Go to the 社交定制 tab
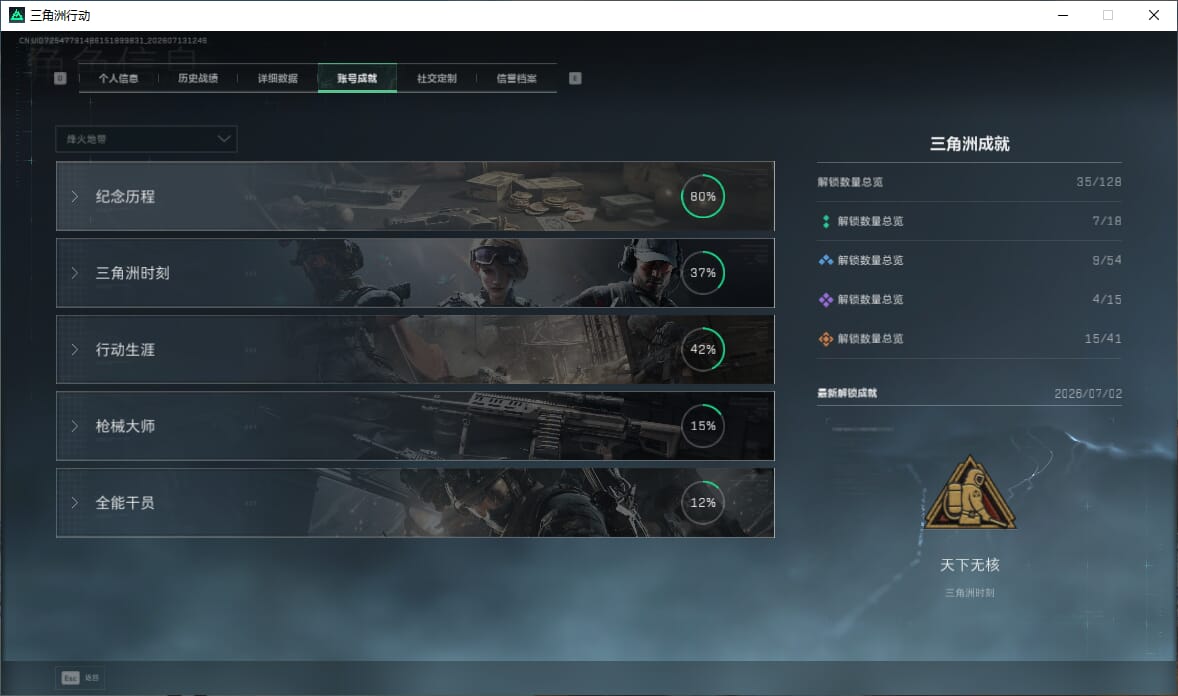Screen dimensions: 1178x696 [x=437, y=78]
